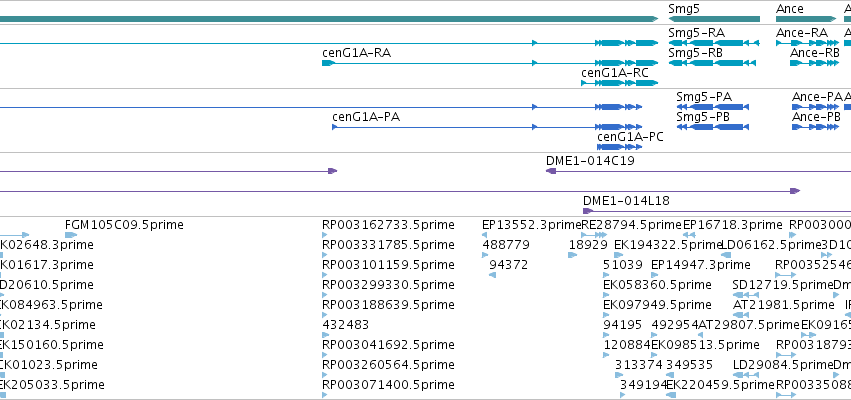Select the RP003162733.5prime EST label
The width and height of the screenshot is (851, 400).
point(388,225)
